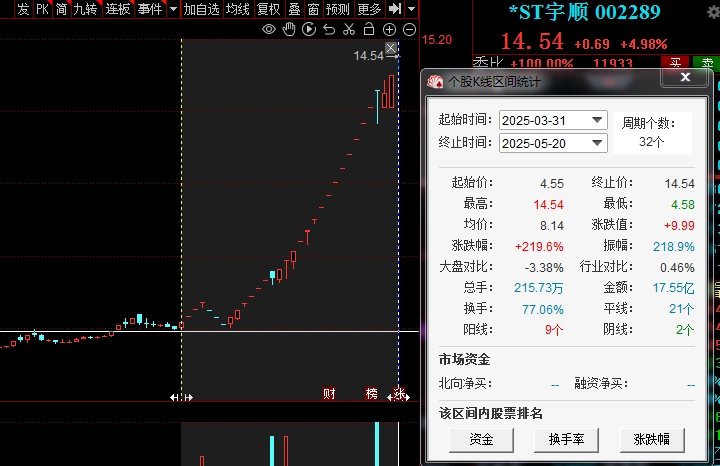Open the dropdown arrow after 事件
This screenshot has height=466, width=720.
coord(173,9)
